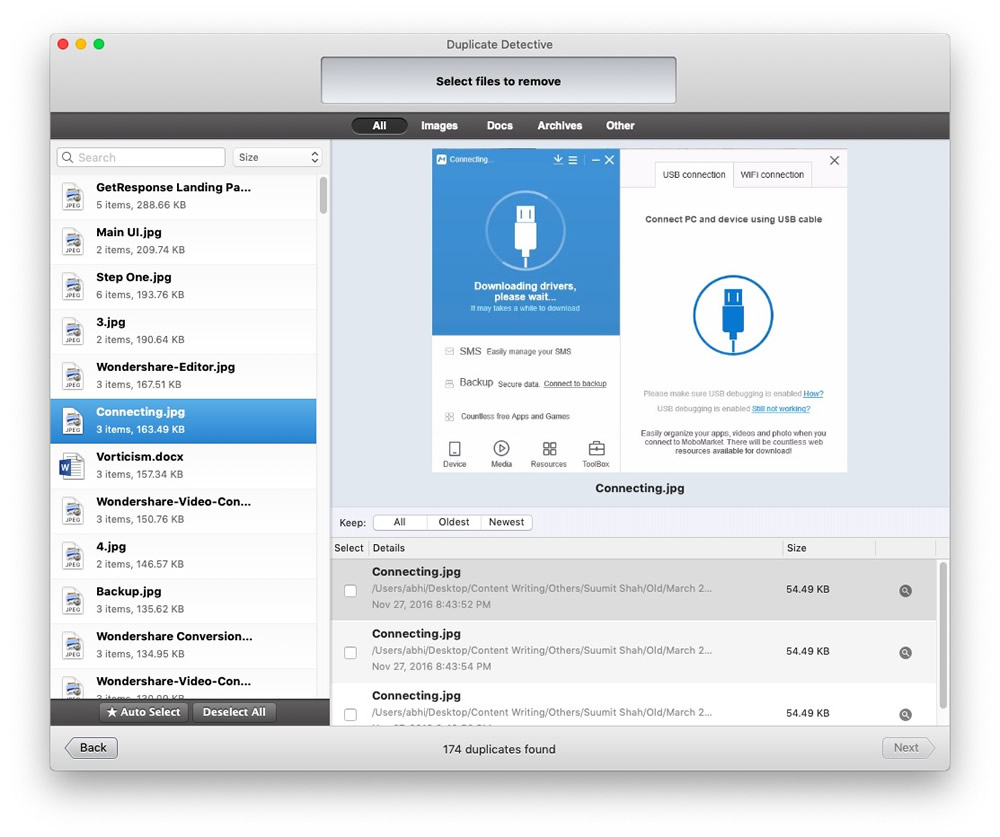The height and width of the screenshot is (837, 1000).
Task: Go Back to the previous step
Action: pyautogui.click(x=92, y=748)
